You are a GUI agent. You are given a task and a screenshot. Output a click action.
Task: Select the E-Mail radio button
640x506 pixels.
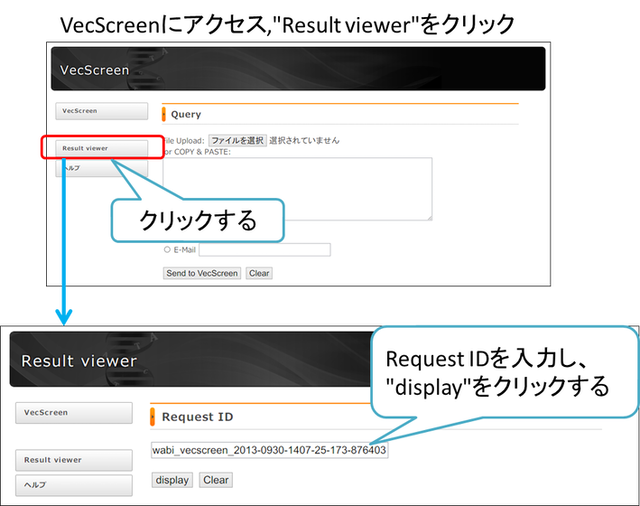pyautogui.click(x=167, y=250)
